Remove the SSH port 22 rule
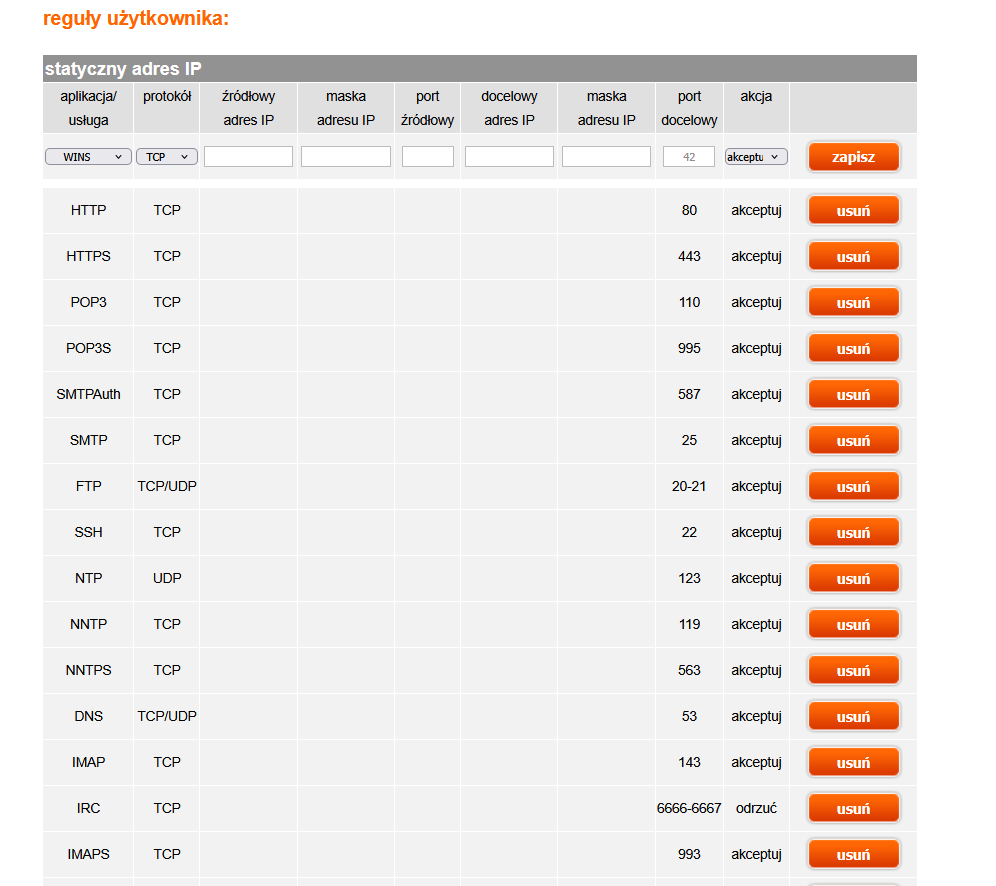The image size is (996, 886). [x=853, y=533]
